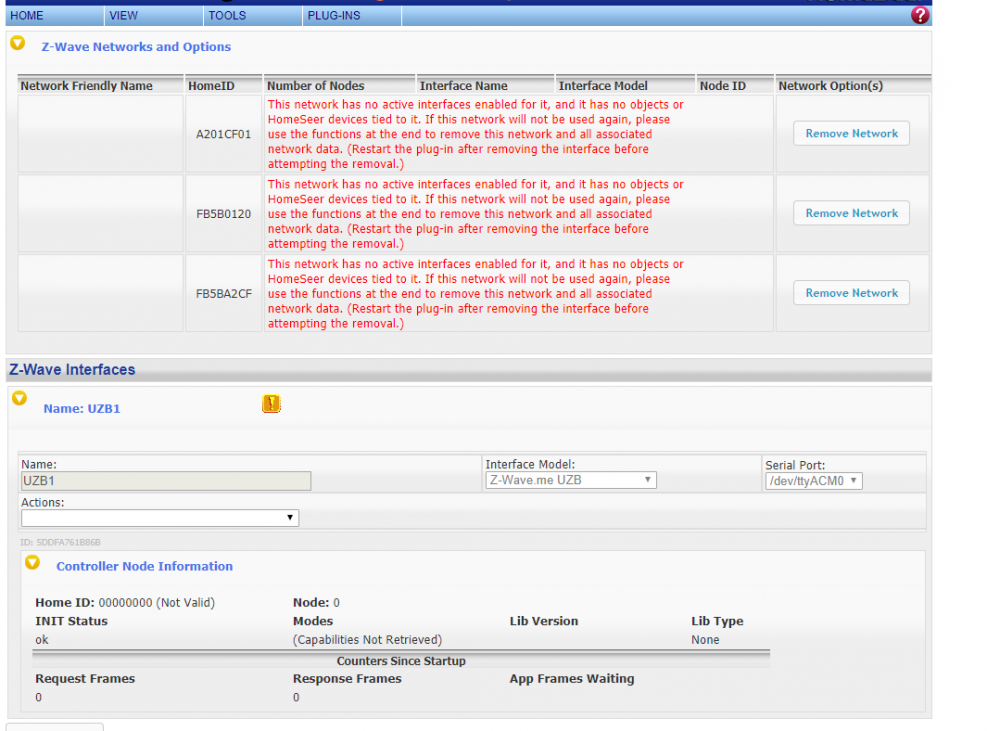Open the TOOLS menu
The height and width of the screenshot is (731, 1000).
(x=227, y=16)
